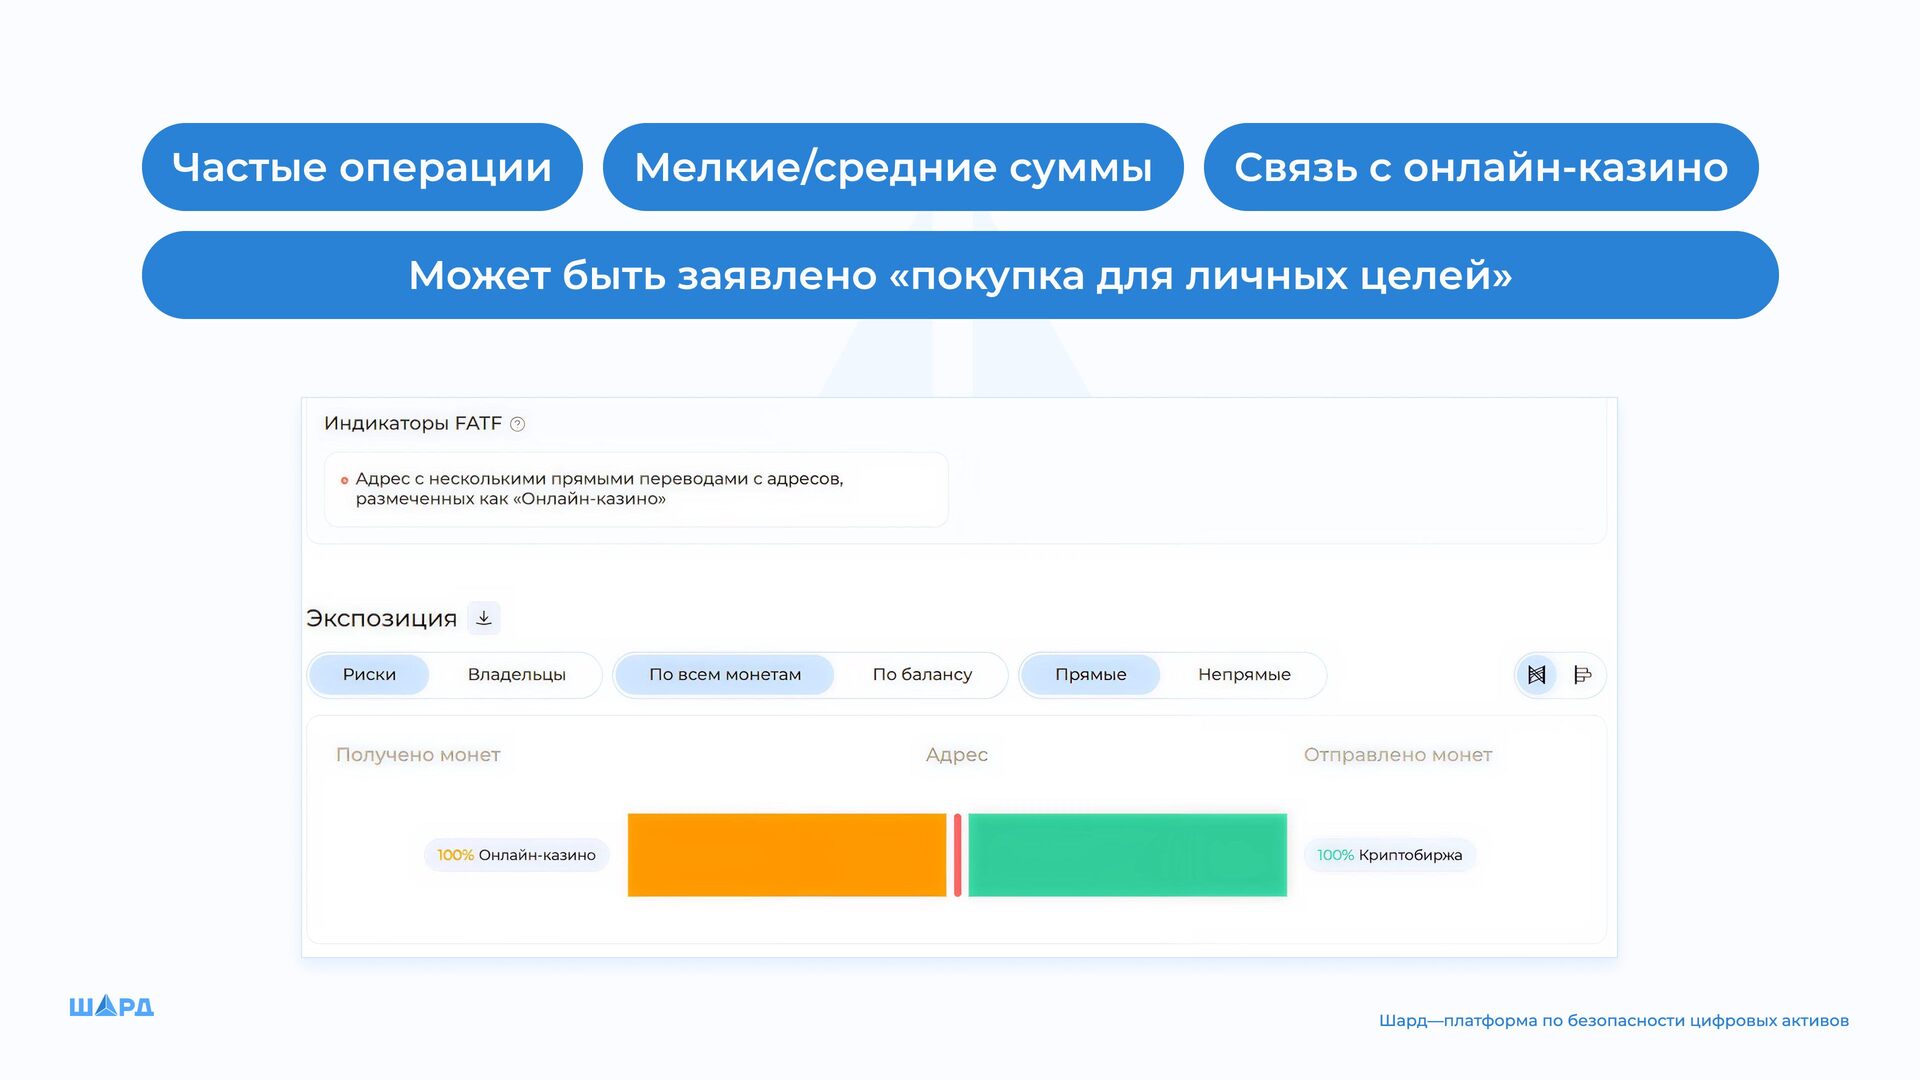Viewport: 1920px width, 1080px height.
Task: Select the По всем монетам option
Action: (x=725, y=675)
